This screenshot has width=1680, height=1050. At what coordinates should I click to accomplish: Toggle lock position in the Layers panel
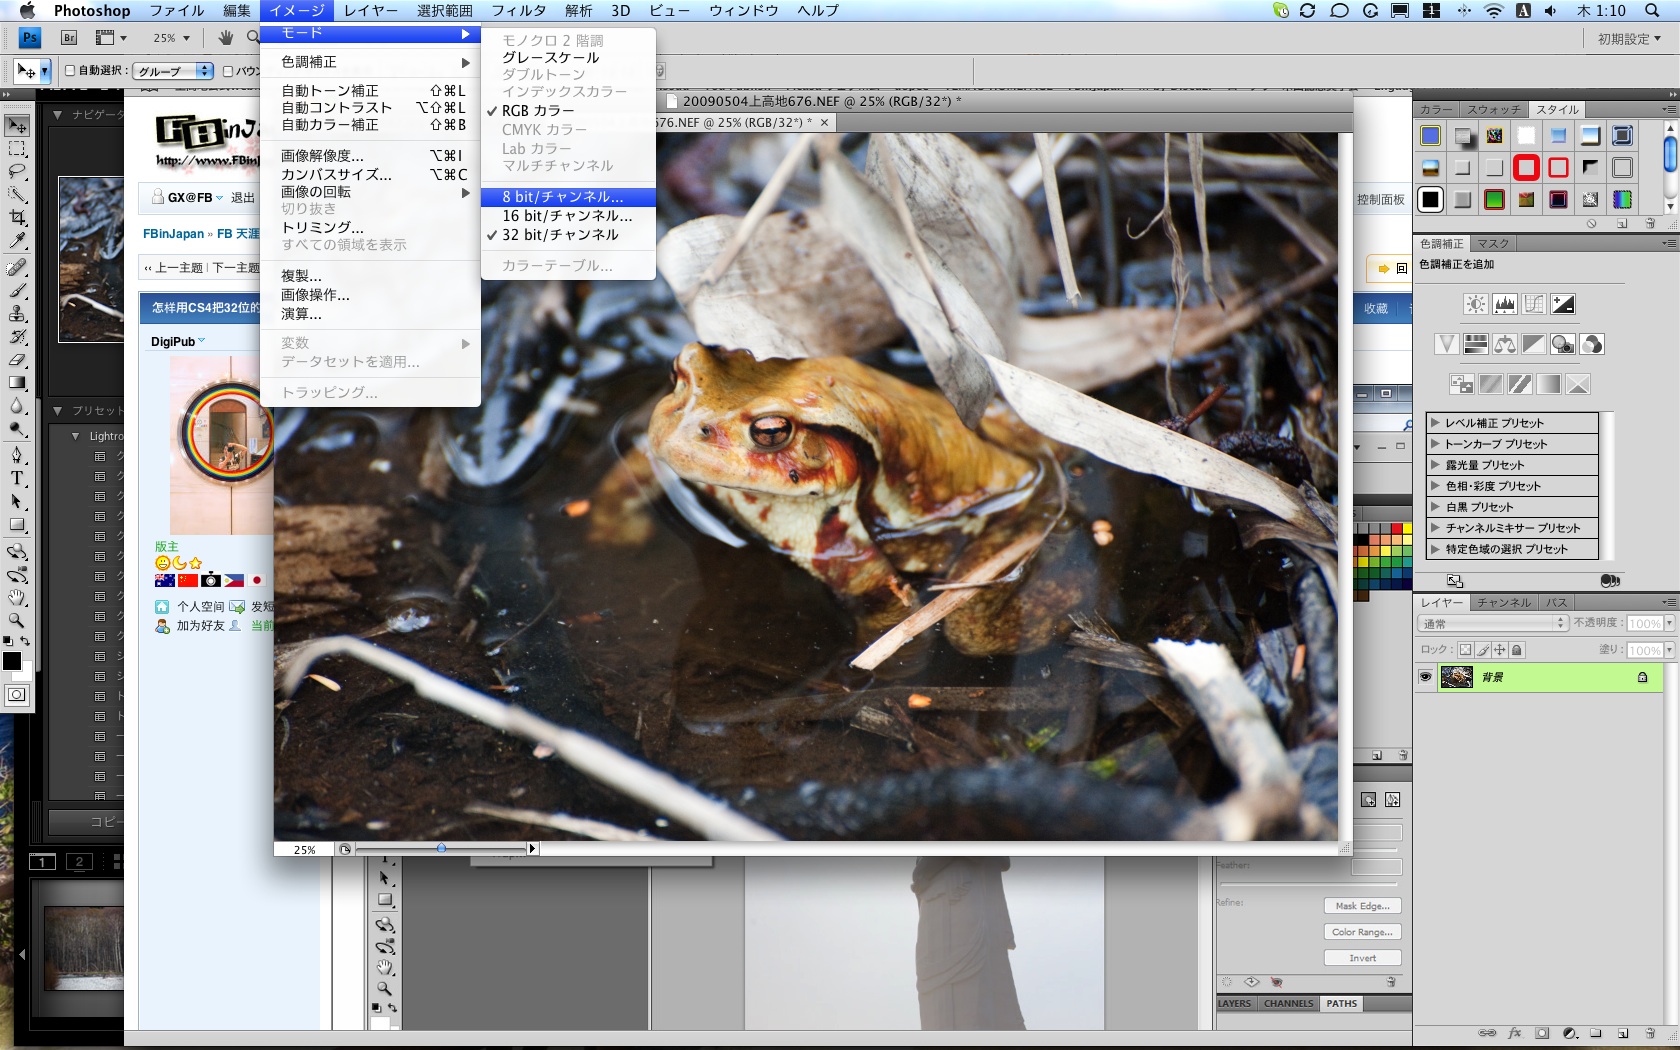coord(1499,650)
